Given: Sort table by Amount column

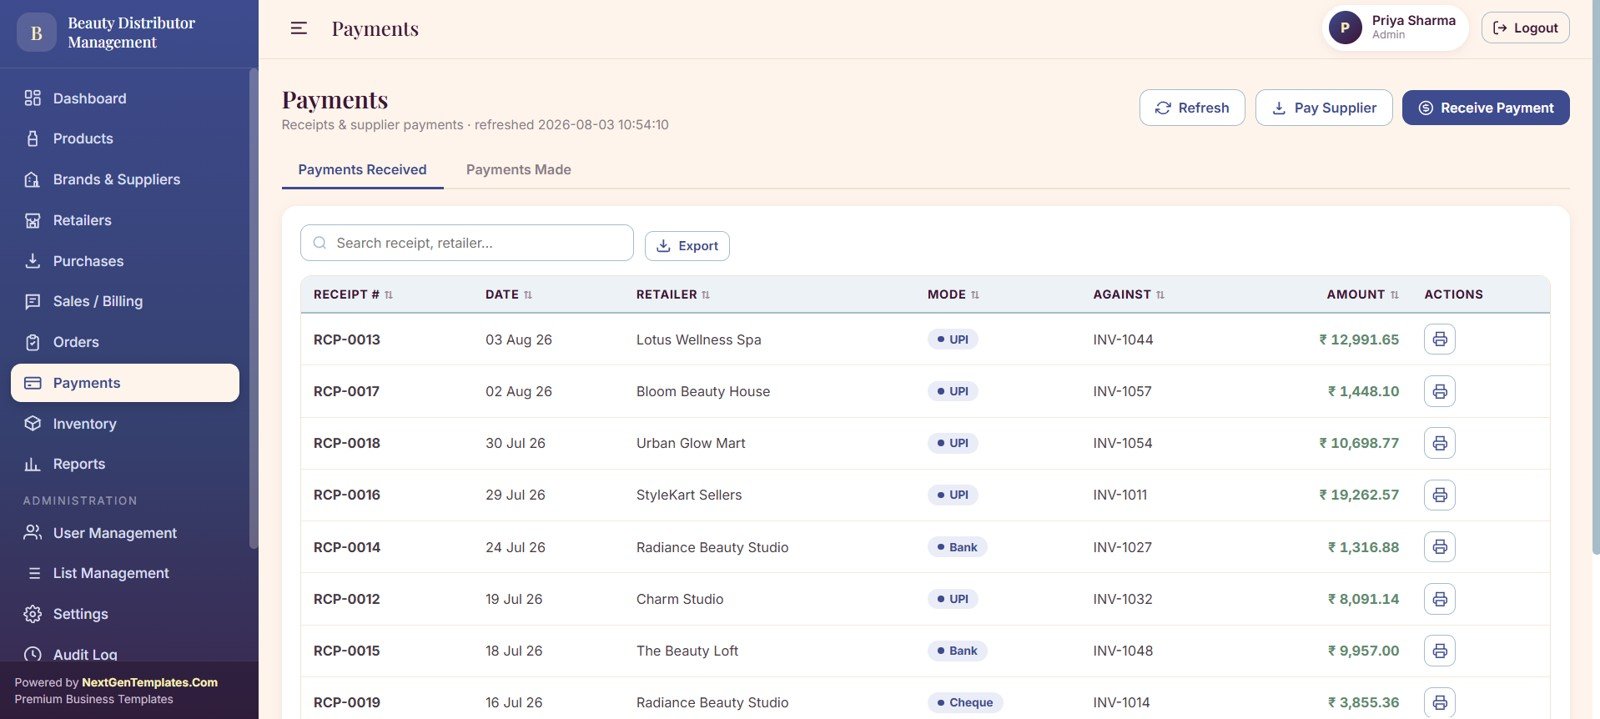Looking at the screenshot, I should [1363, 295].
